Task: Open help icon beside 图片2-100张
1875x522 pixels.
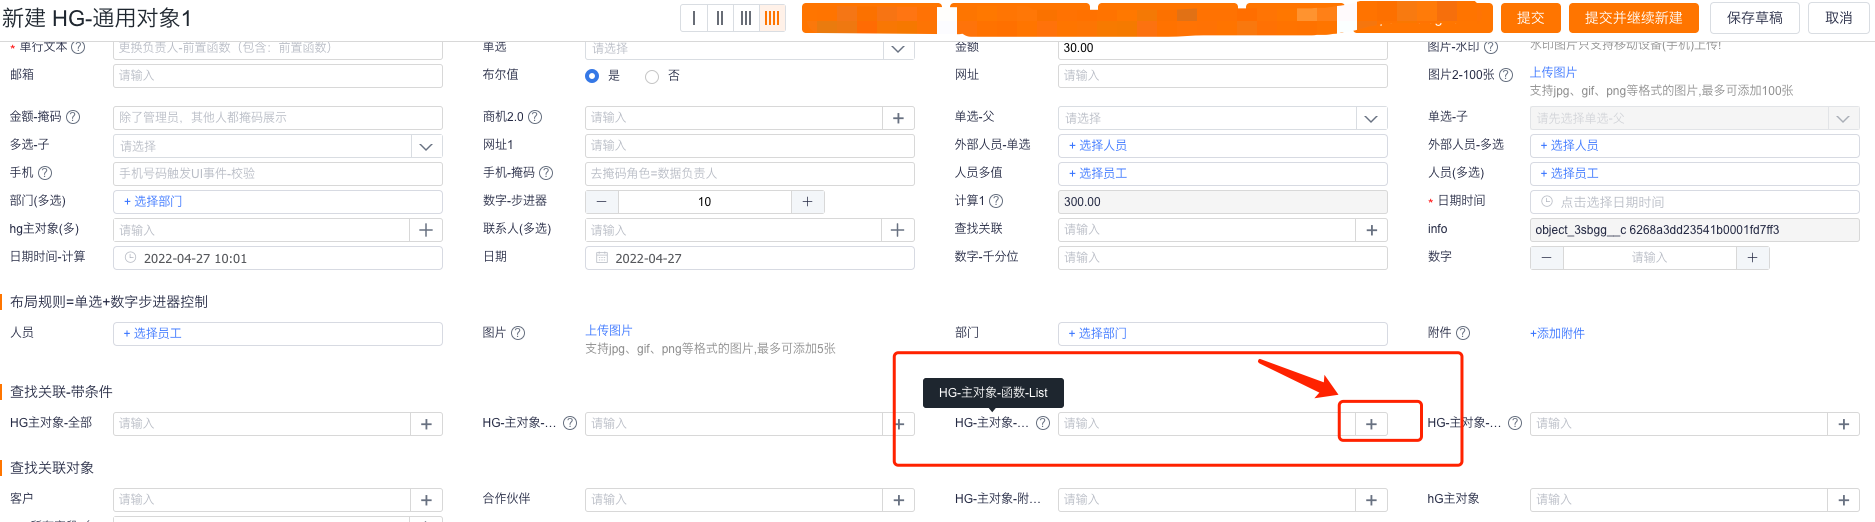Action: (1506, 75)
